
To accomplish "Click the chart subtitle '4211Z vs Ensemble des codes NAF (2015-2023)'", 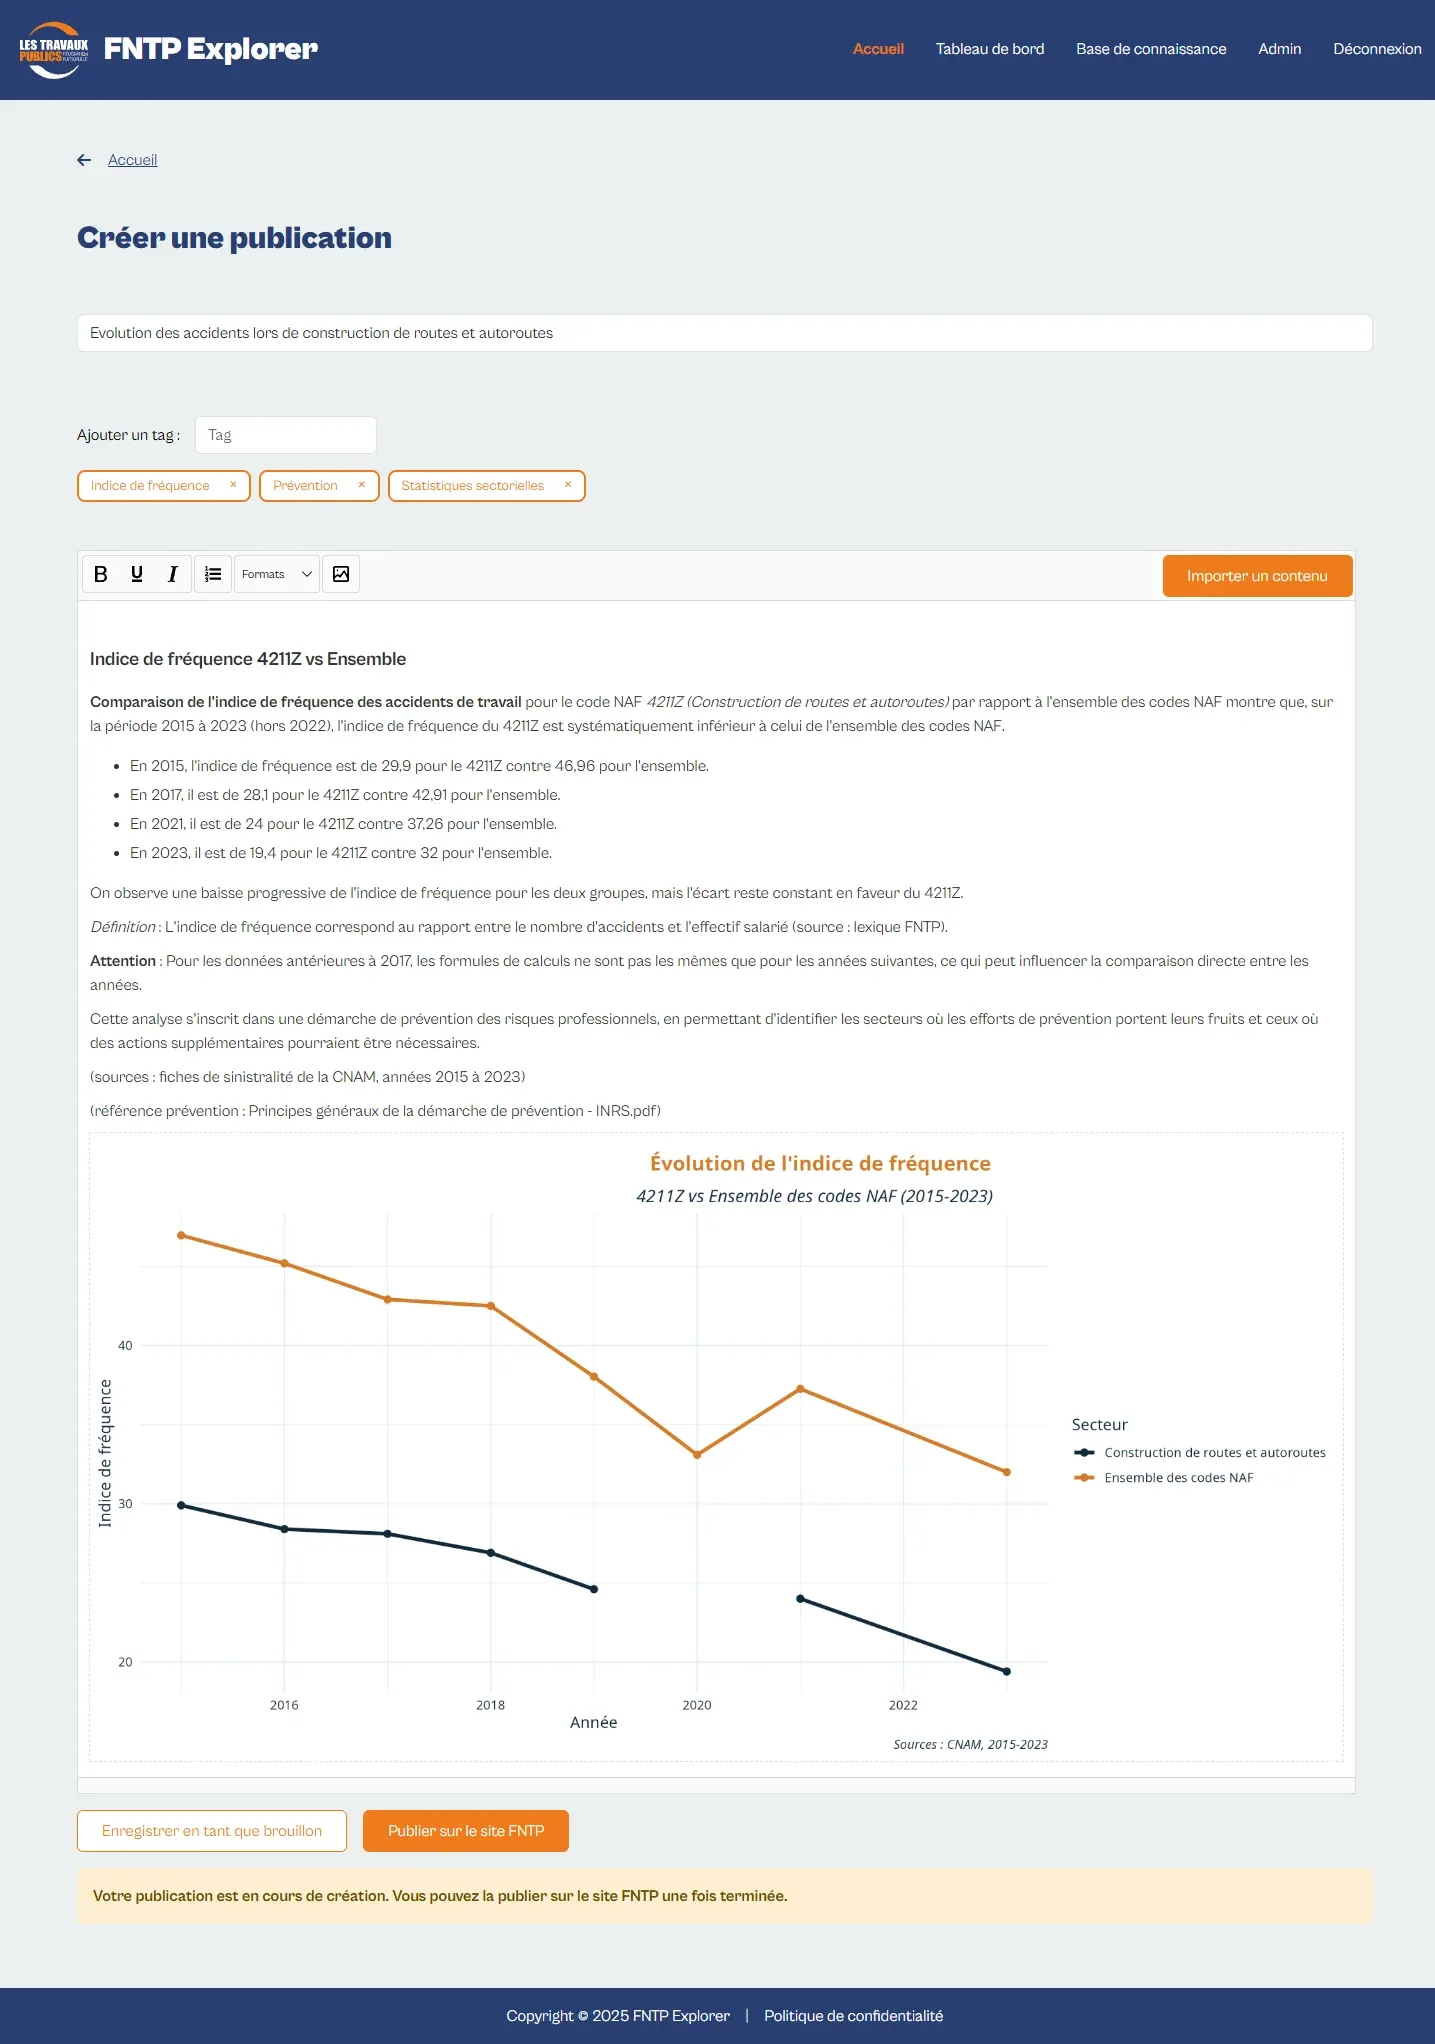I will tap(815, 1196).
